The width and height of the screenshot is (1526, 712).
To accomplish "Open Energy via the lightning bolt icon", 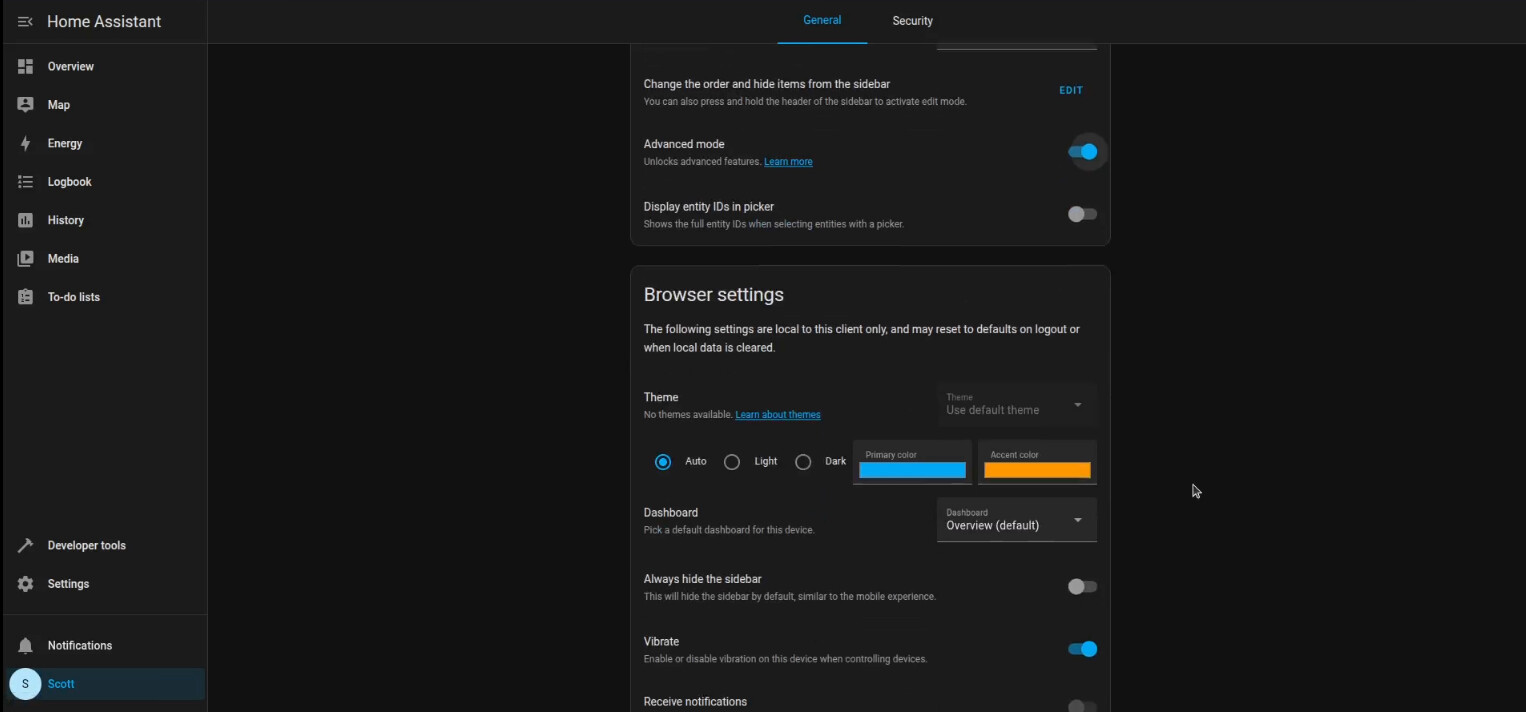I will click(x=26, y=143).
